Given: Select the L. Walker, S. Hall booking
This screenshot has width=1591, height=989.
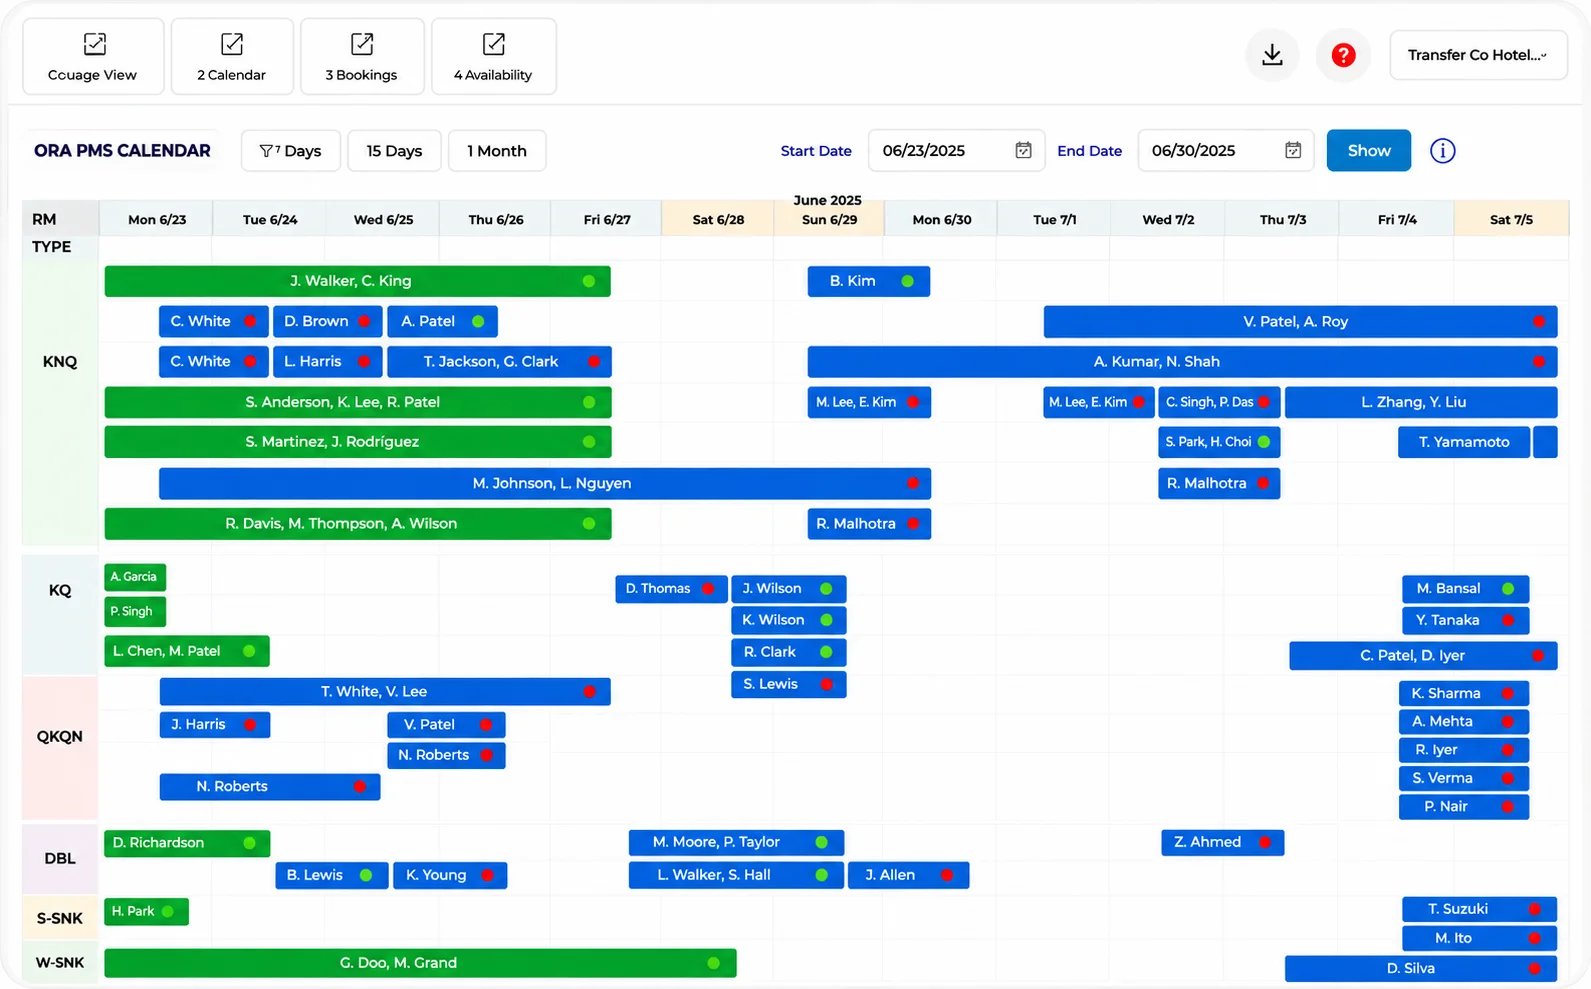Looking at the screenshot, I should click(736, 875).
